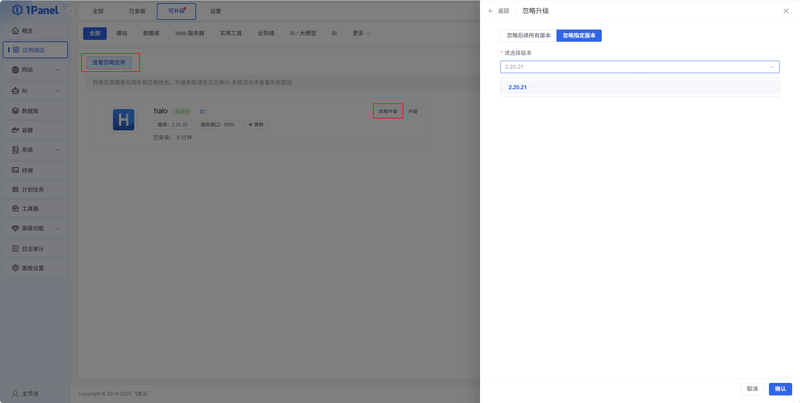Open 网站 websites in sidebar
Viewport: 800px width, 403px height.
(35, 70)
